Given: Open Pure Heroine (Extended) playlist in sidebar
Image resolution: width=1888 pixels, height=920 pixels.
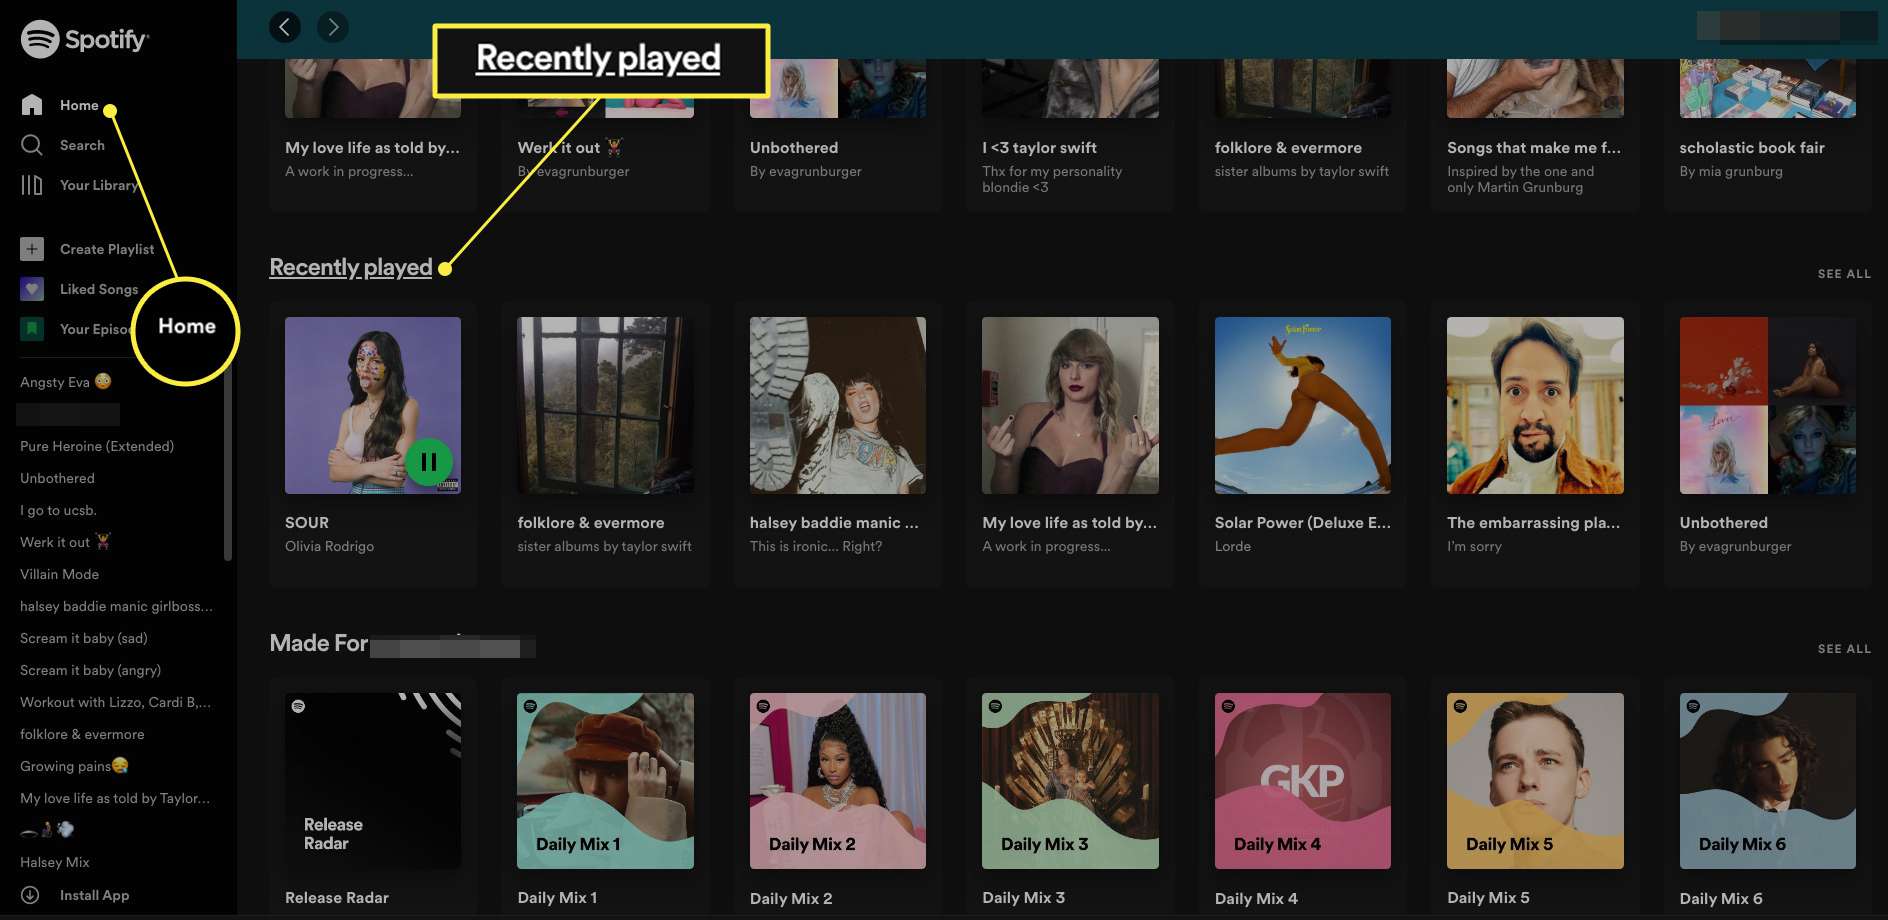Looking at the screenshot, I should point(97,446).
